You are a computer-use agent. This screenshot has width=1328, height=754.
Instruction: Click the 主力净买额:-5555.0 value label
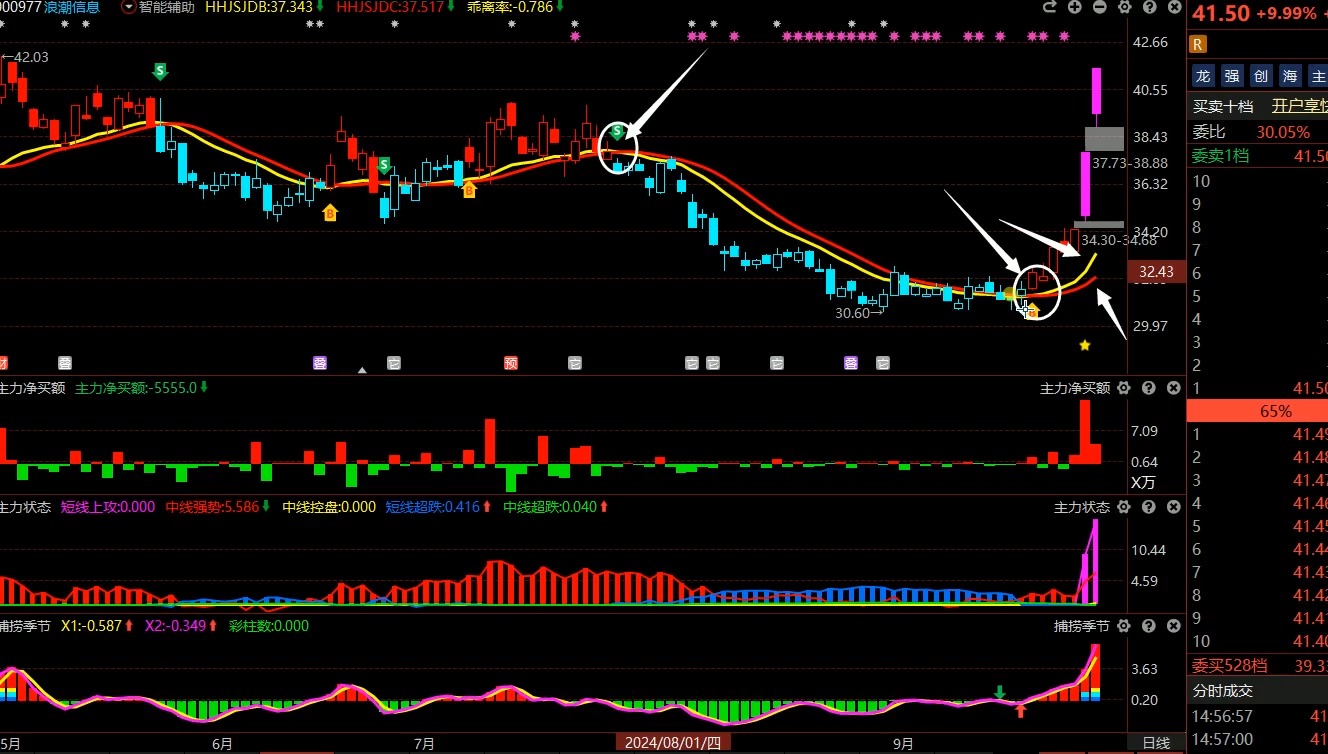pos(136,388)
